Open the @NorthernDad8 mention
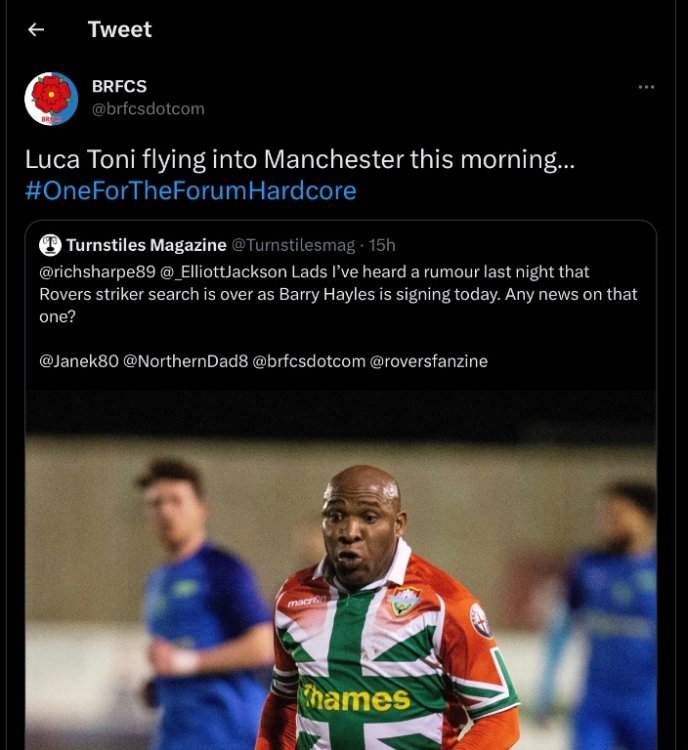 pos(185,361)
